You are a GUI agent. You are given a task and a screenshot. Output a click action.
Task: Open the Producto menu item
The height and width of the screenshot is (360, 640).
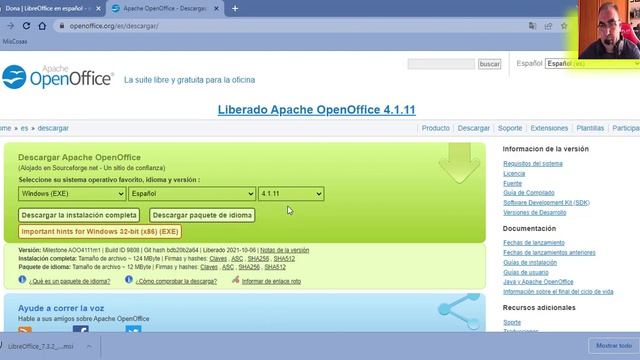coord(436,128)
